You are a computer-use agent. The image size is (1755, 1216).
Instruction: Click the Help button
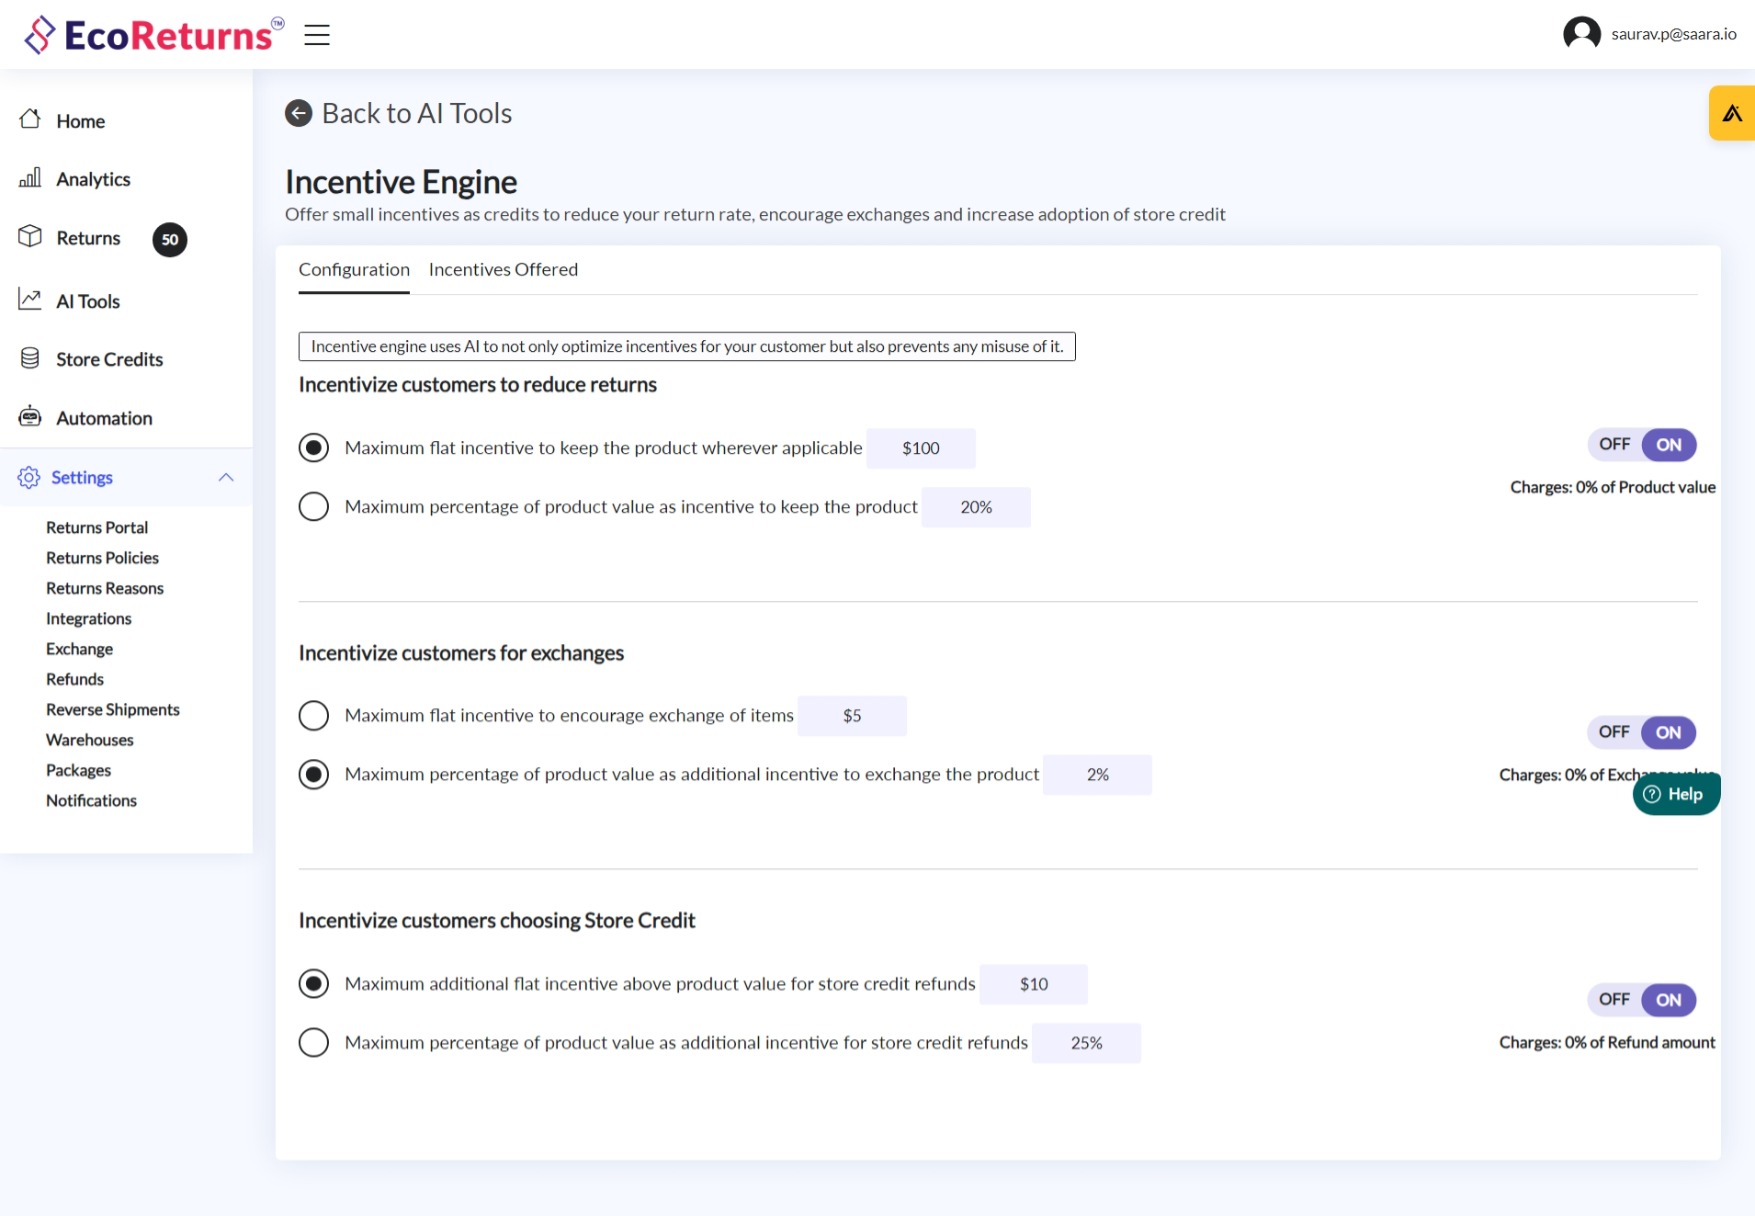coord(1675,794)
